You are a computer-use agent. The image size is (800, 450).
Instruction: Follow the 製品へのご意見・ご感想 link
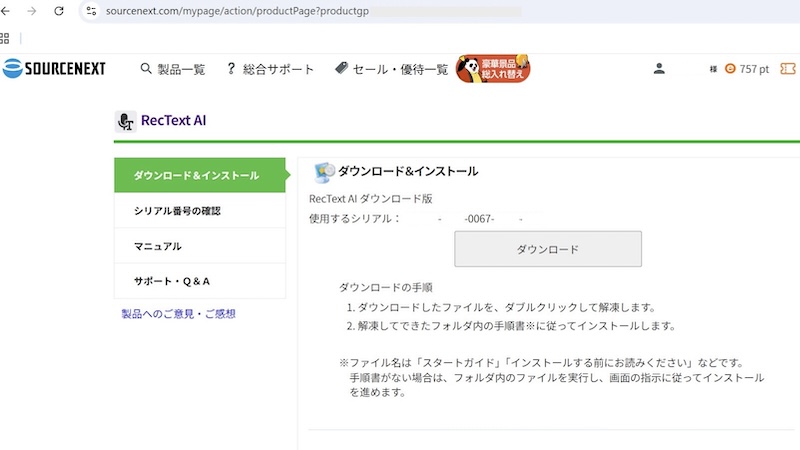(178, 314)
